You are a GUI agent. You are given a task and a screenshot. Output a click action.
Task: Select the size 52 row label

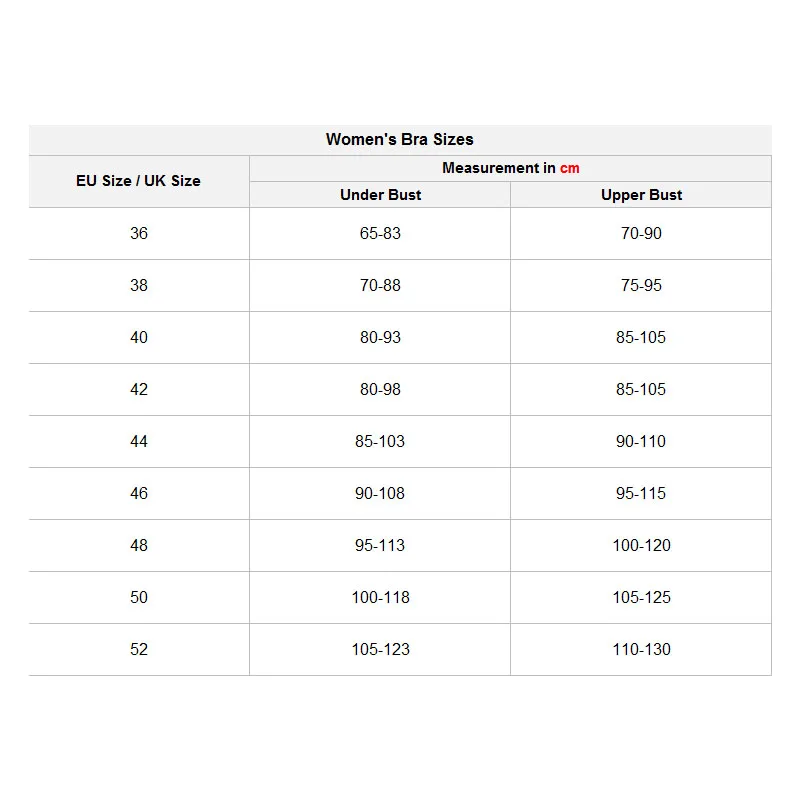pos(138,649)
